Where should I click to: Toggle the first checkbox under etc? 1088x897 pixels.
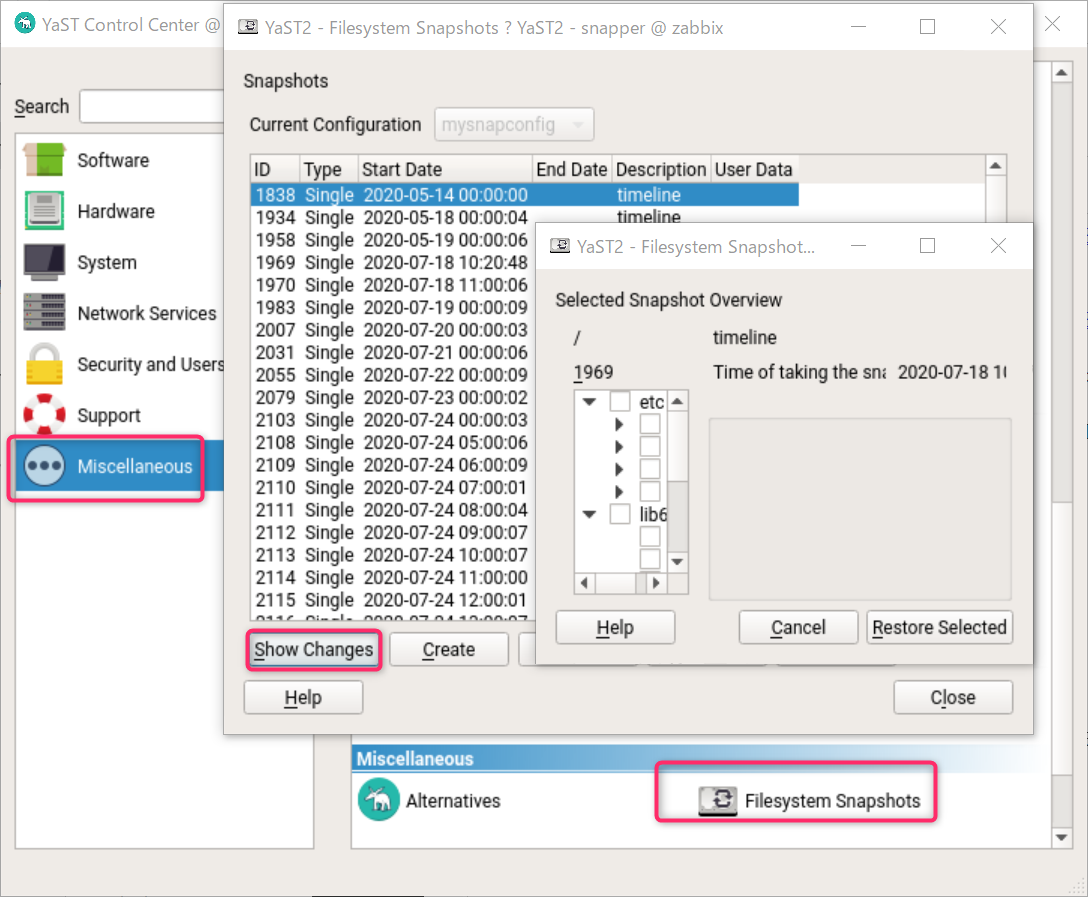tap(649, 424)
